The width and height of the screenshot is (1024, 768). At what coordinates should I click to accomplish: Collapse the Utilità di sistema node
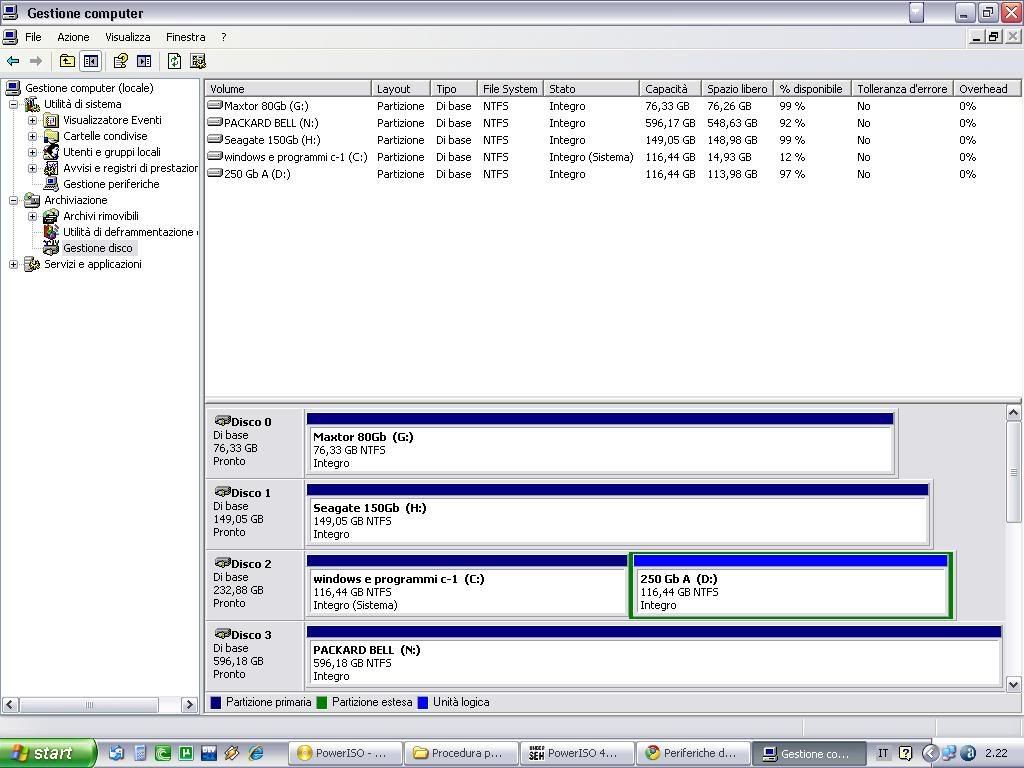pos(13,104)
